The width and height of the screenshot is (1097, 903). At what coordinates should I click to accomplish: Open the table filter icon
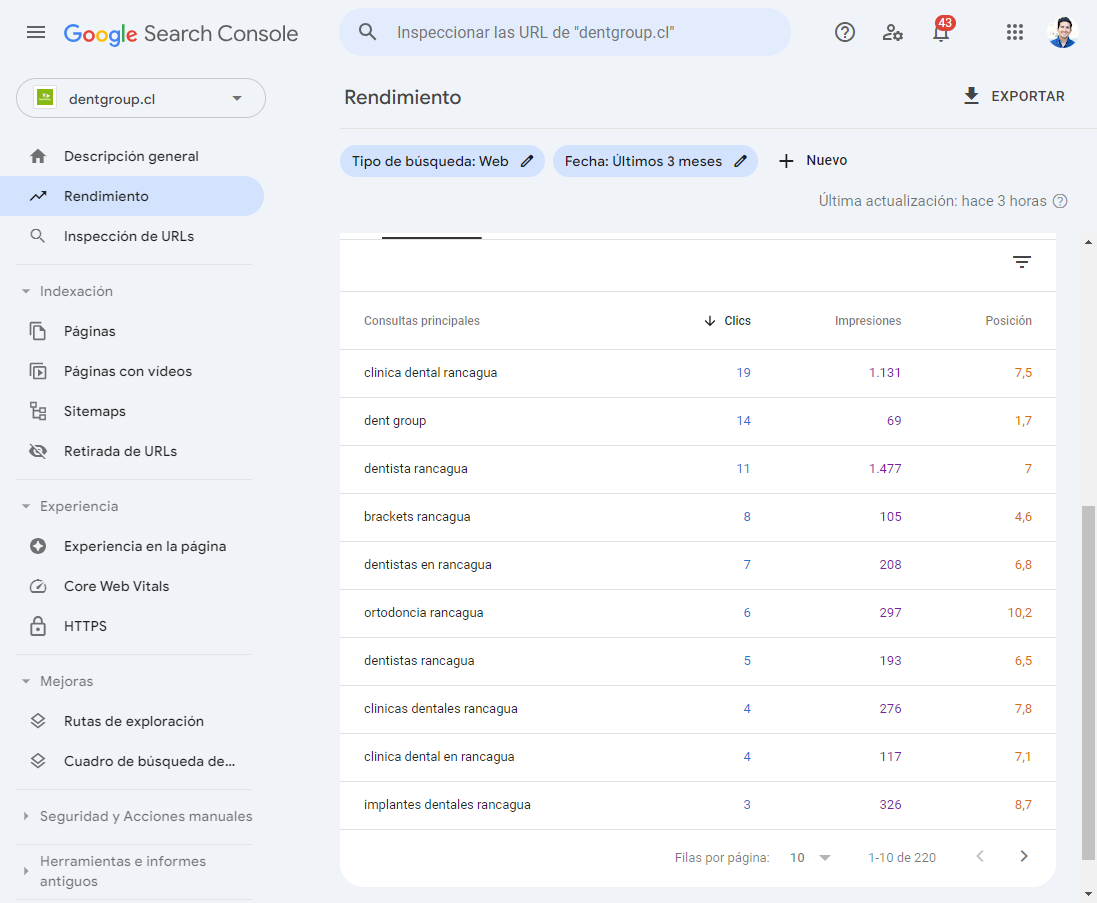tap(1022, 261)
